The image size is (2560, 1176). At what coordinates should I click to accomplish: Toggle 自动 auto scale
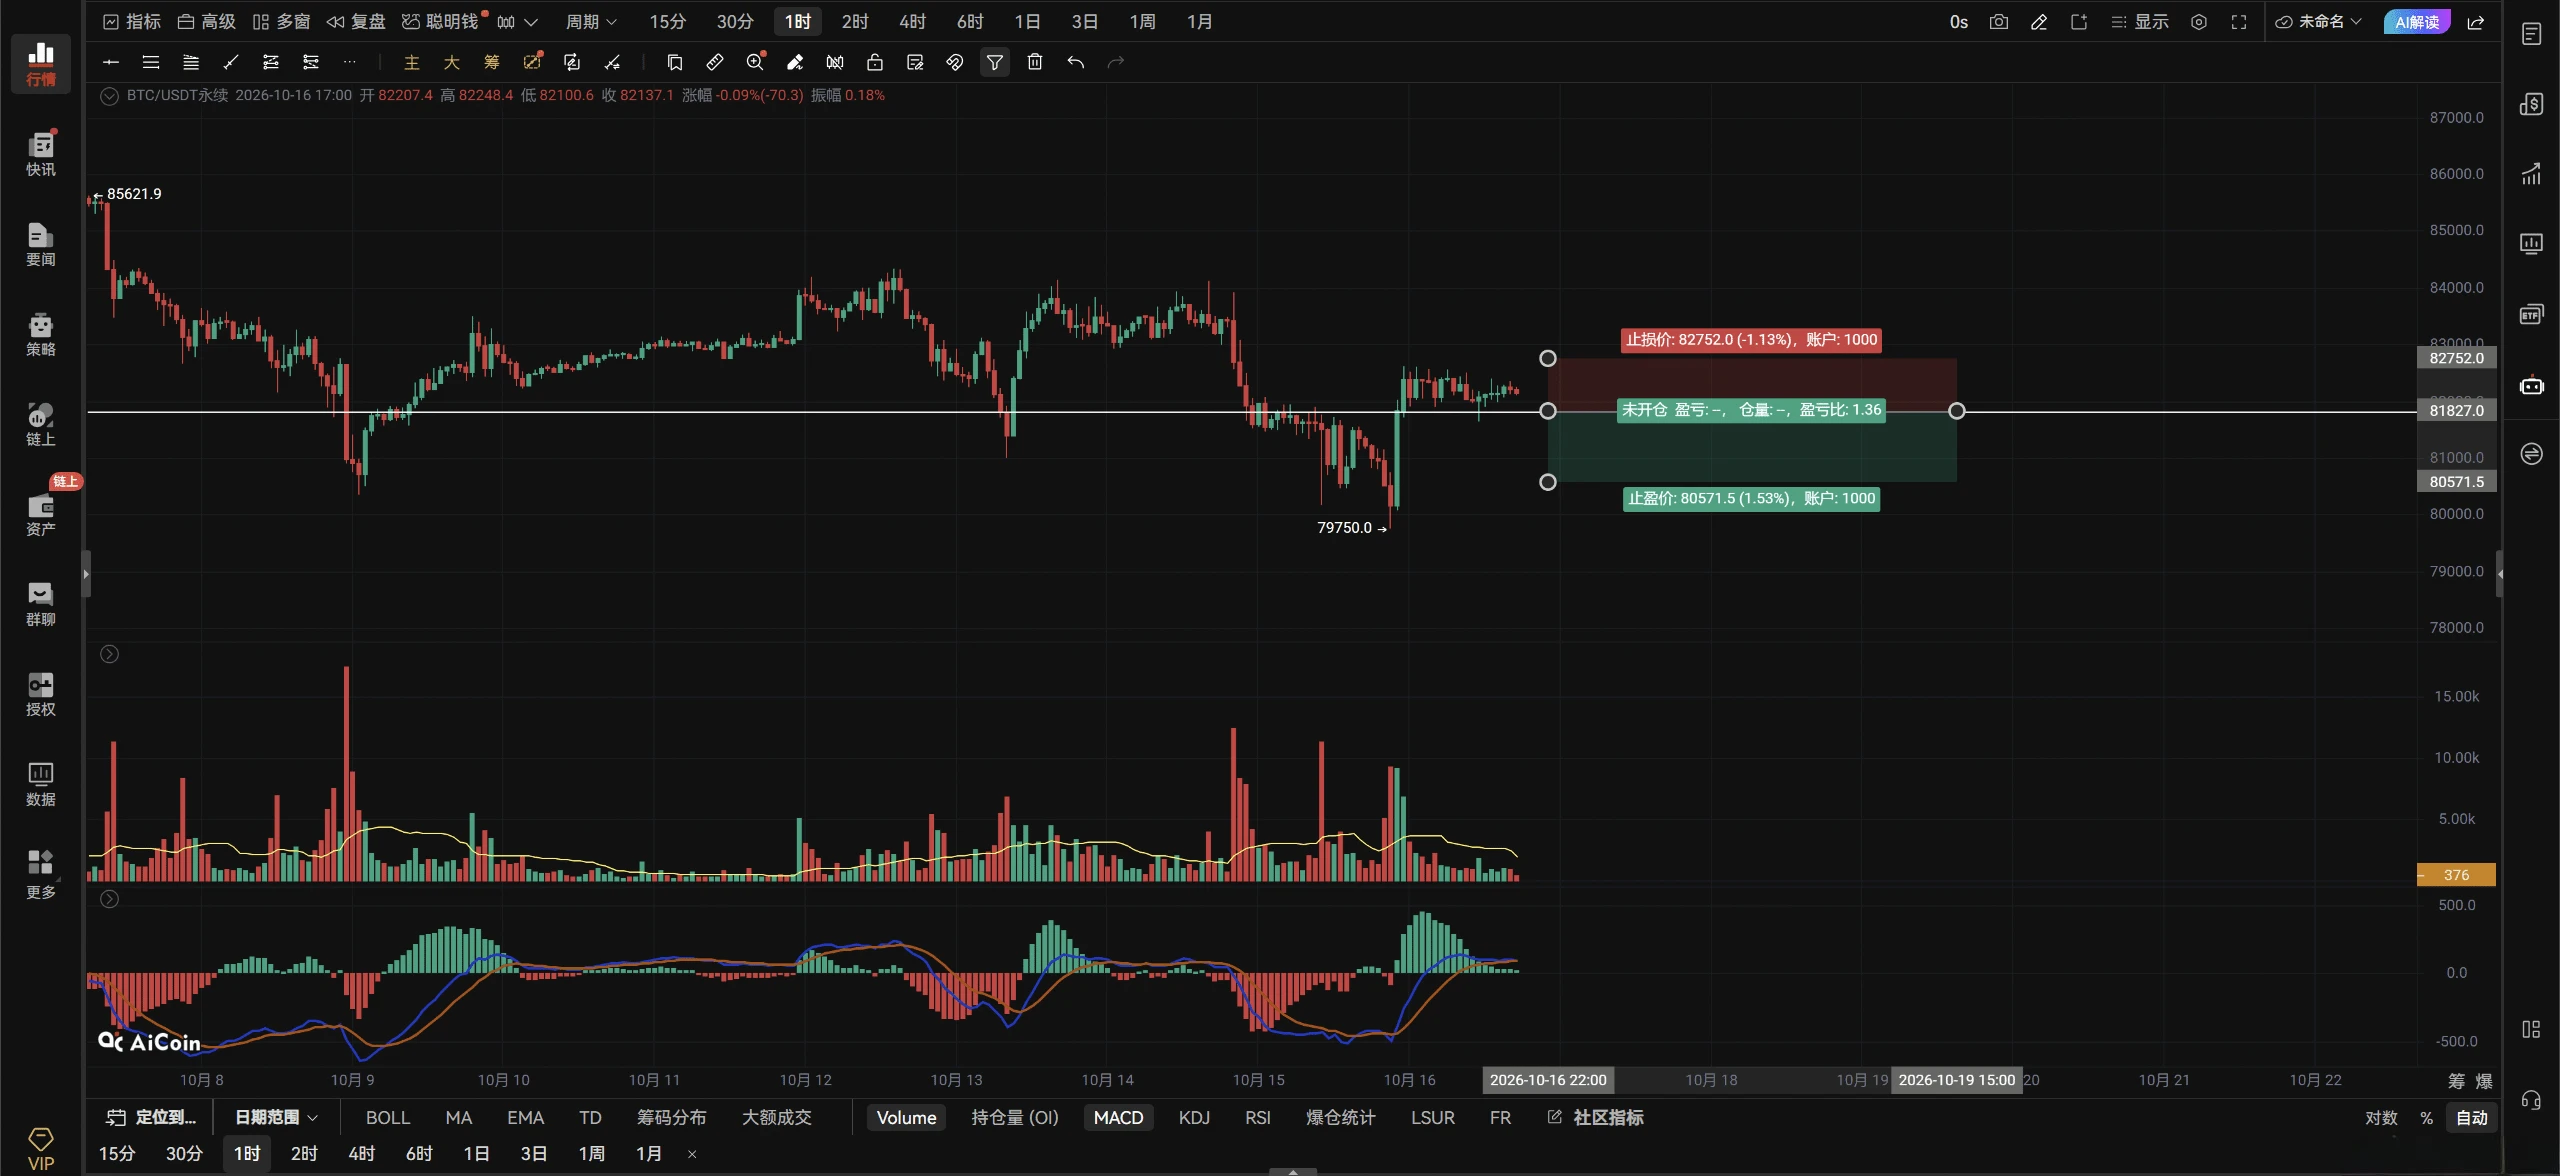click(2472, 1117)
